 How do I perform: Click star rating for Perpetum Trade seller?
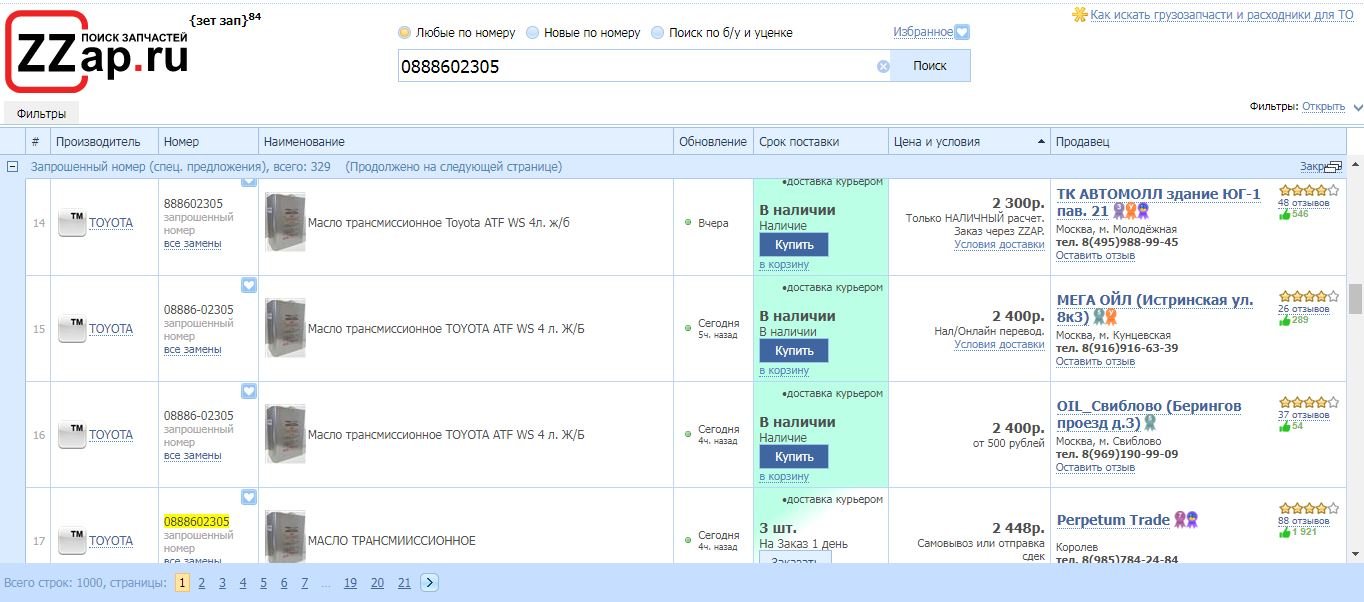[1309, 508]
